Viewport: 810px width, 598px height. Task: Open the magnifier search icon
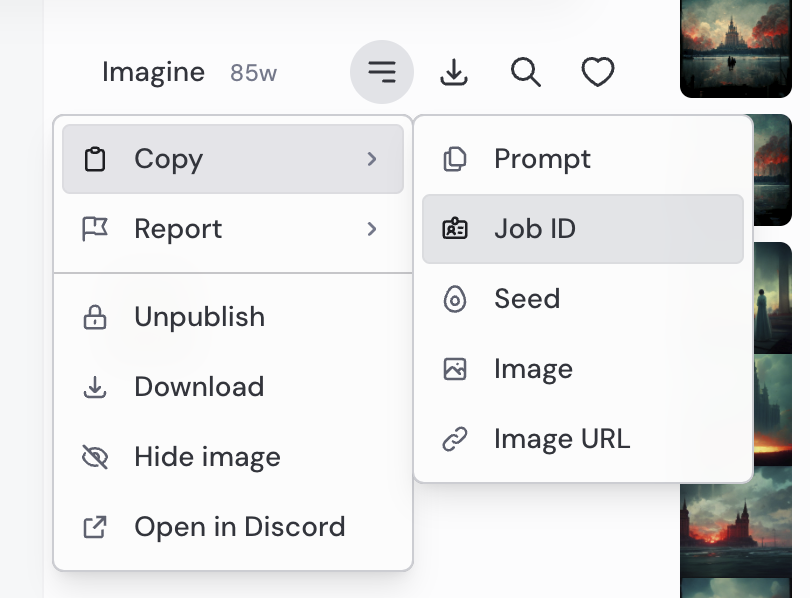[526, 72]
